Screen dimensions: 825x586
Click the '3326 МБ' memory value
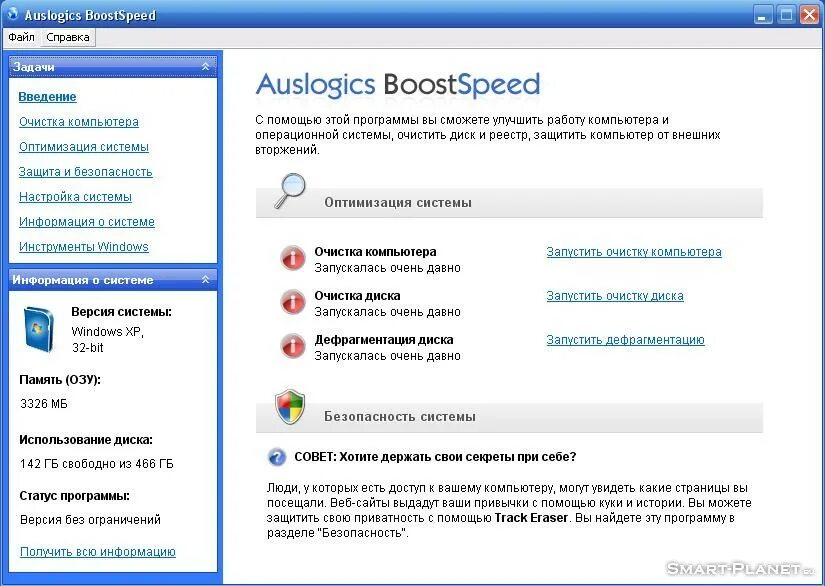44,404
